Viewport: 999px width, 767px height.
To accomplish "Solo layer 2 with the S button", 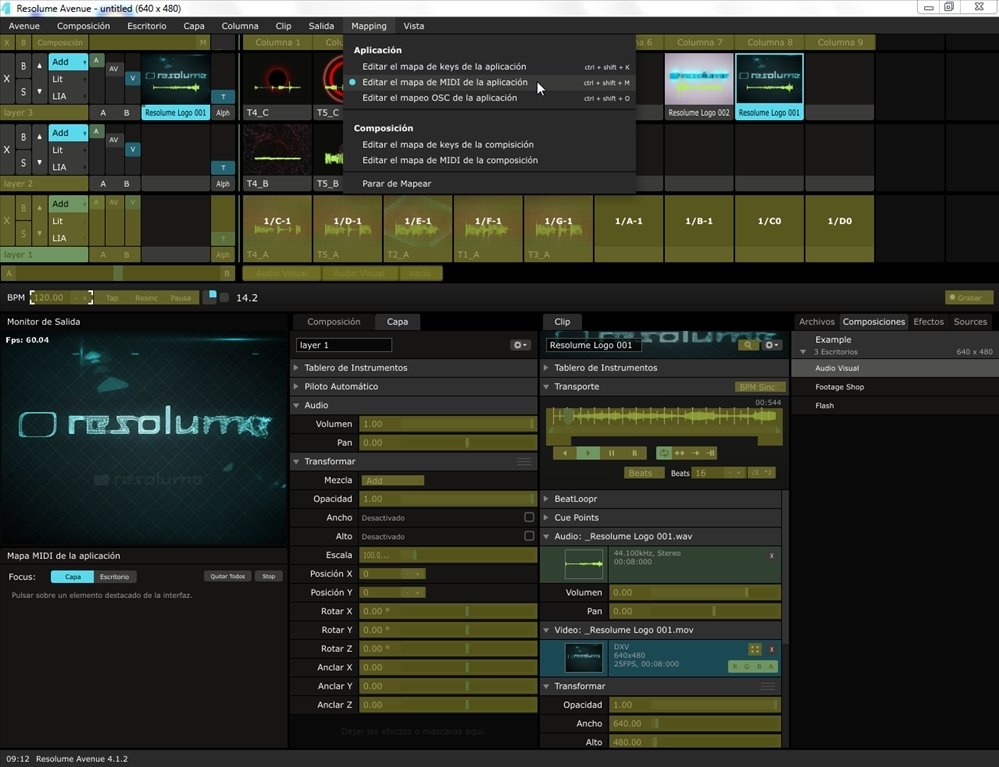I will [24, 162].
